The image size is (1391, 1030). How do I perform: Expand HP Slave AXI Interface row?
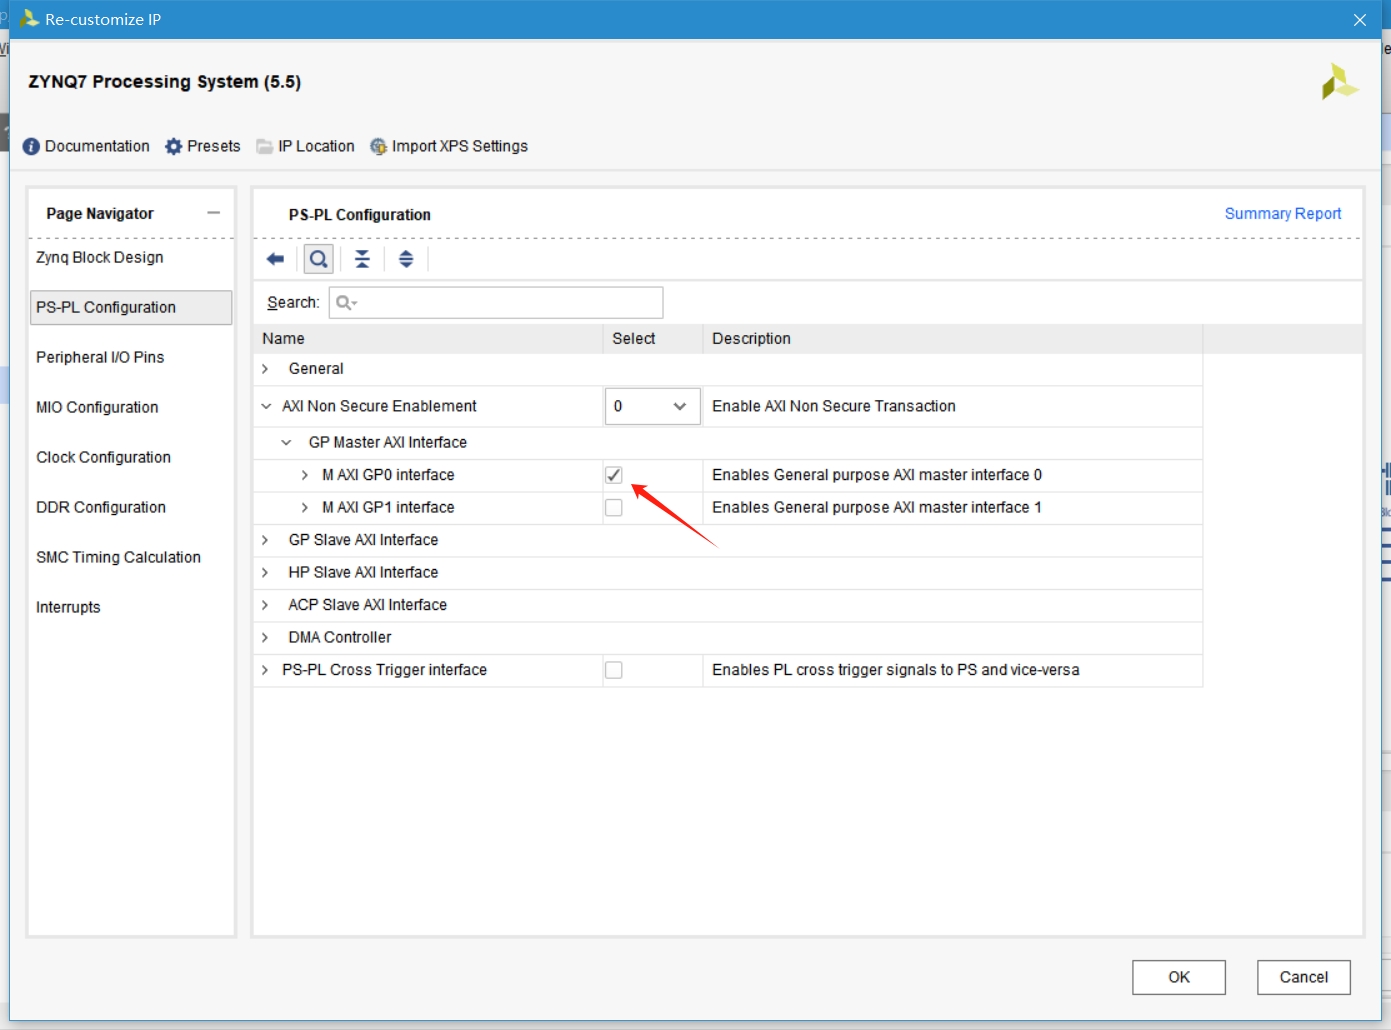coord(265,572)
